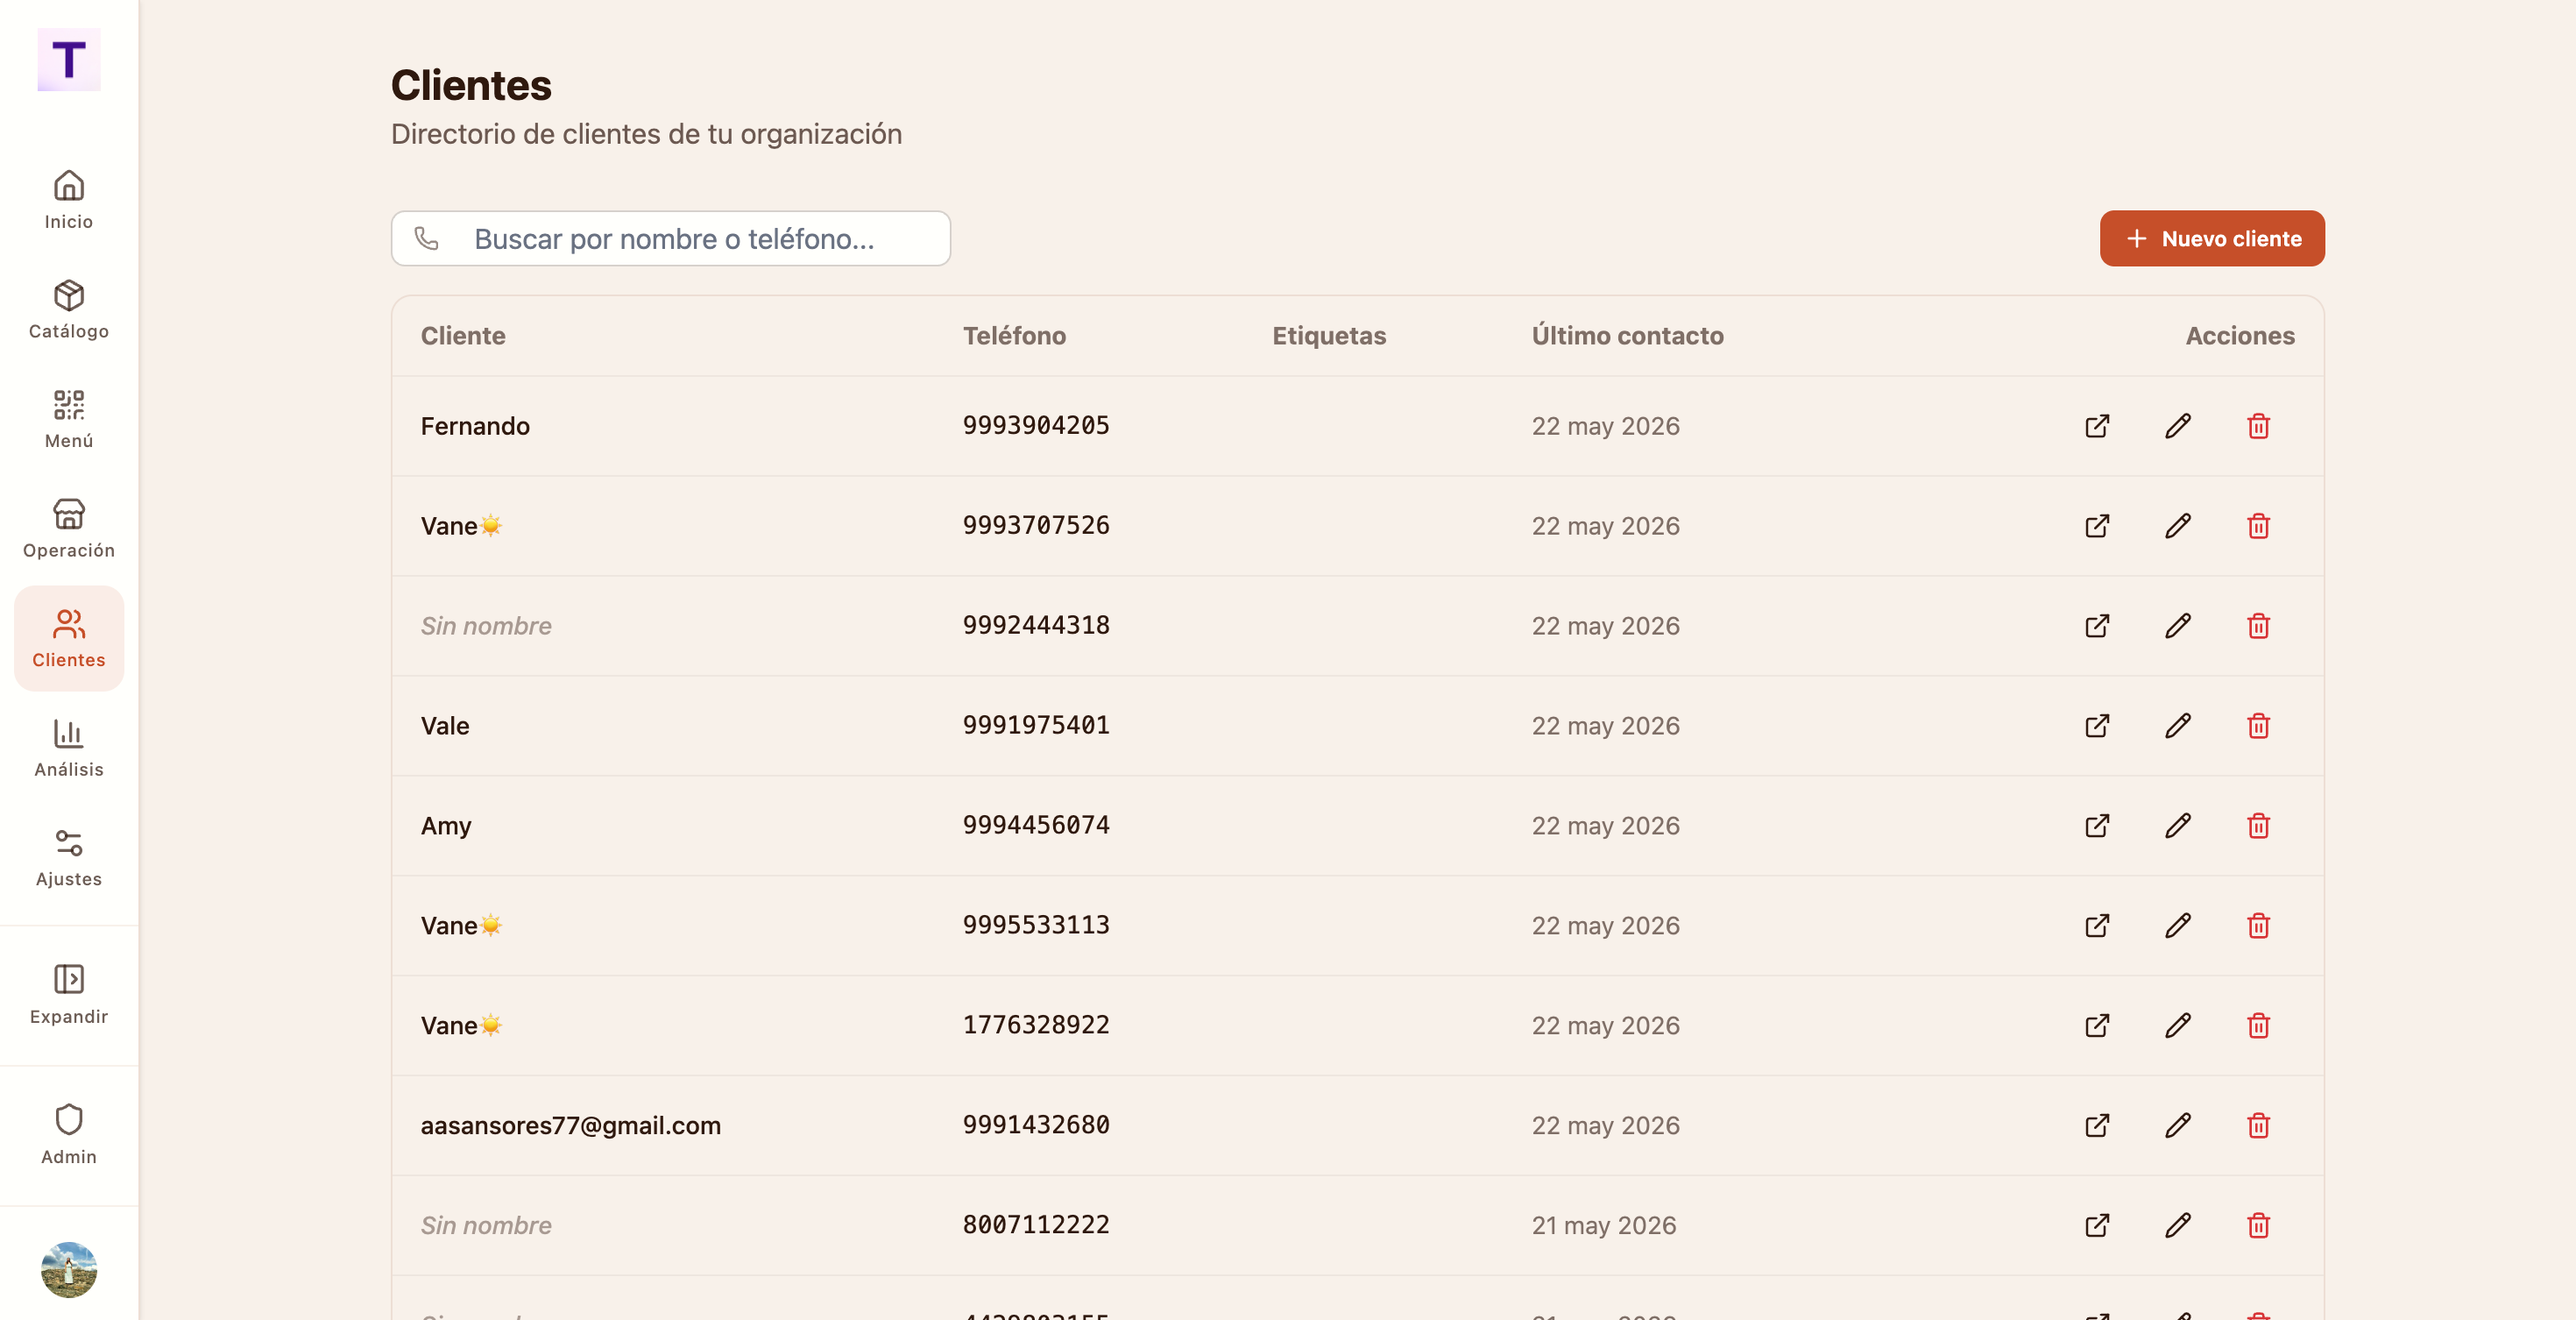Select phone number 8007112222
This screenshot has width=2576, height=1320.
(1036, 1226)
